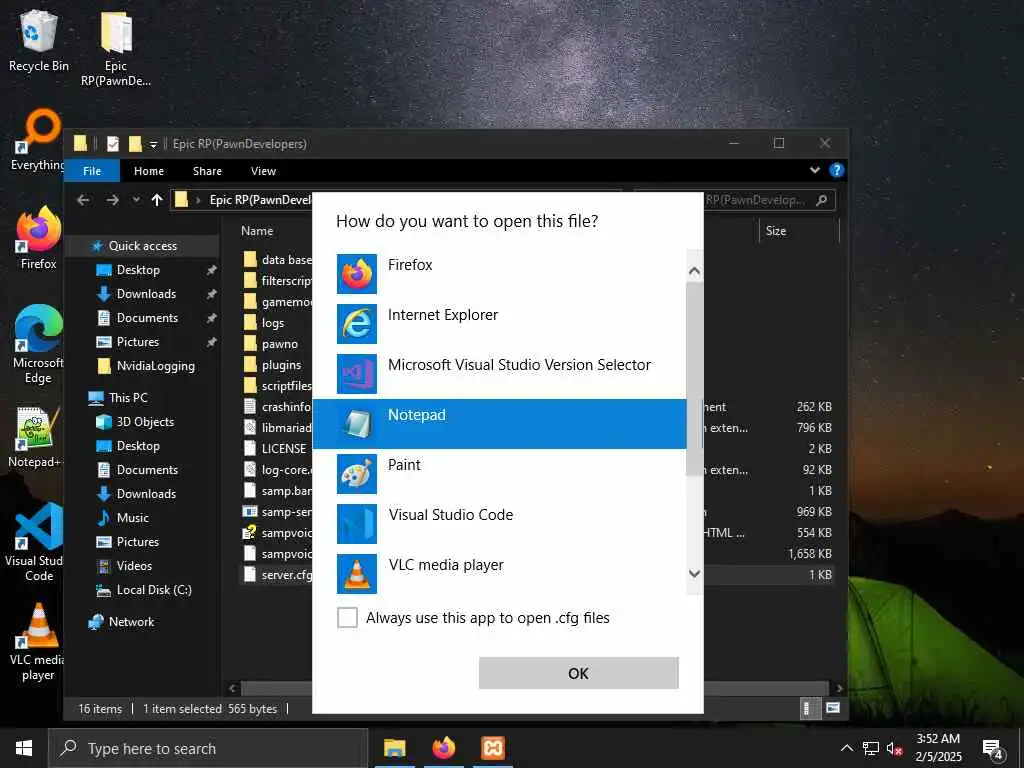Select Network in navigation pane

coord(131,622)
